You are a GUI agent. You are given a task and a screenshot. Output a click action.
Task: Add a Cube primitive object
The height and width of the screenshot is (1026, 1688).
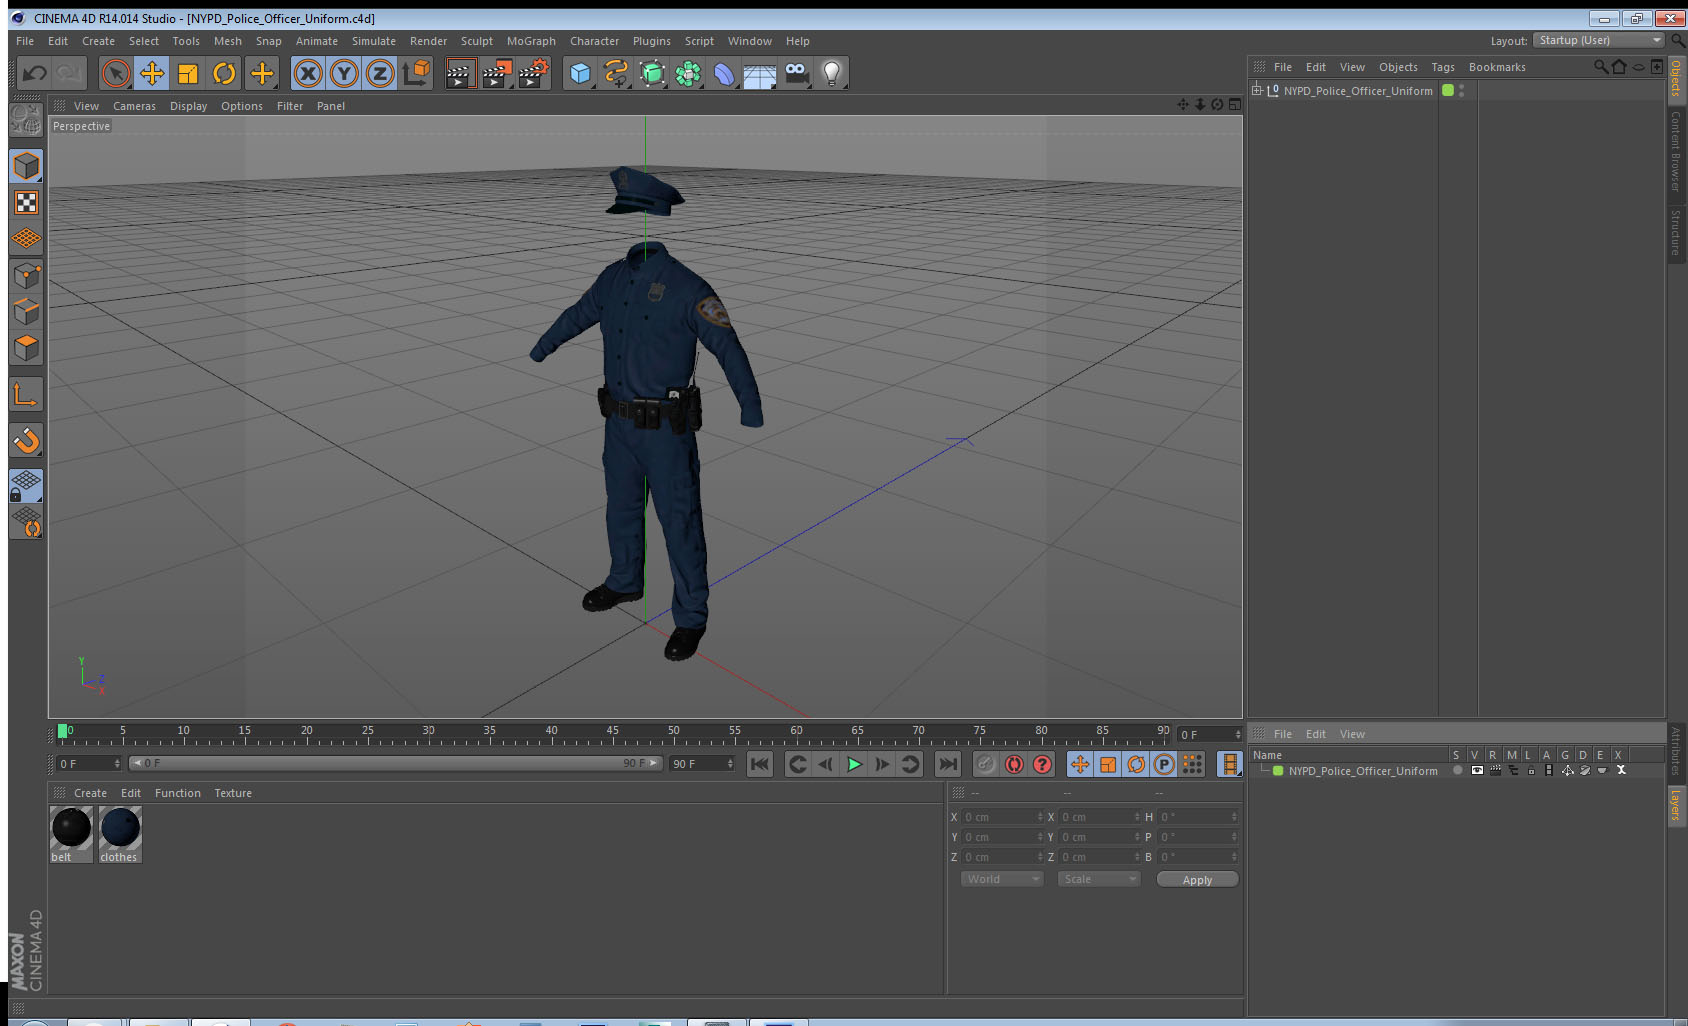[580, 73]
